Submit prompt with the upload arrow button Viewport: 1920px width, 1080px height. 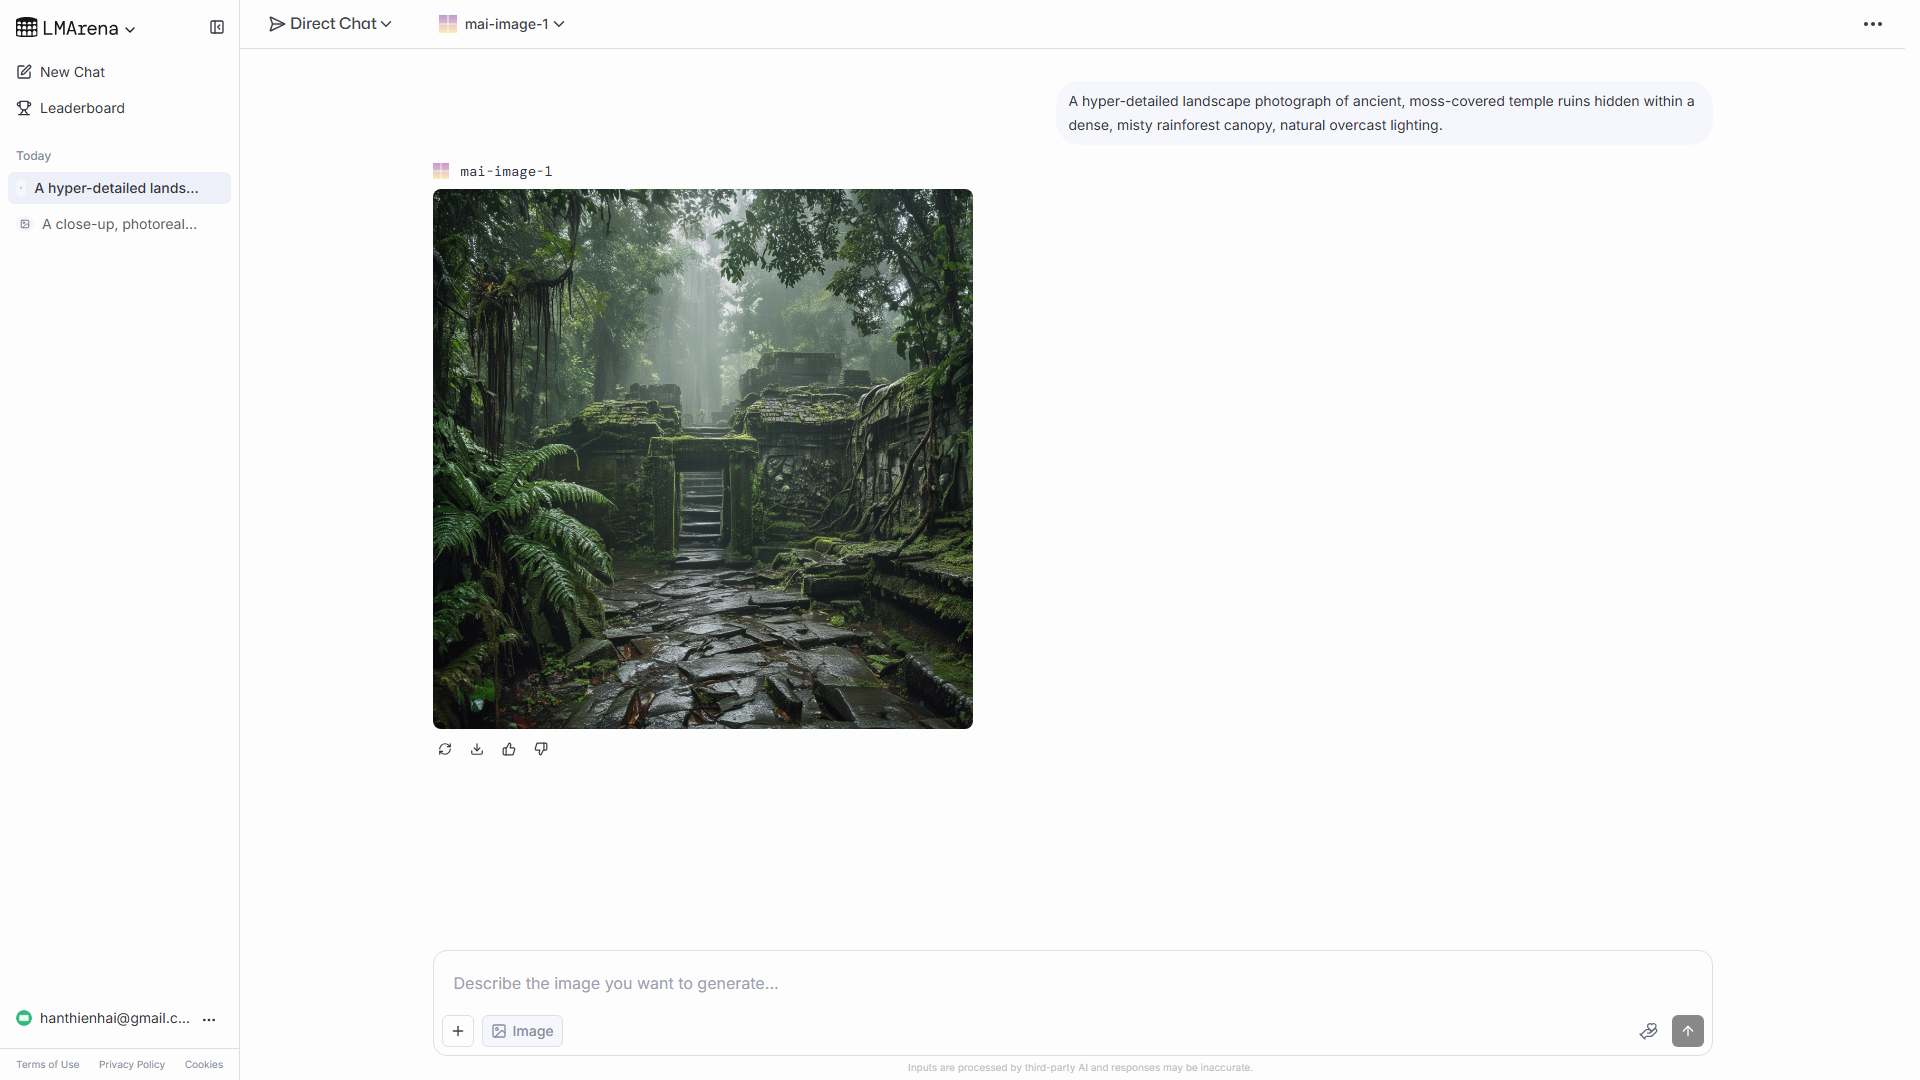tap(1687, 1030)
